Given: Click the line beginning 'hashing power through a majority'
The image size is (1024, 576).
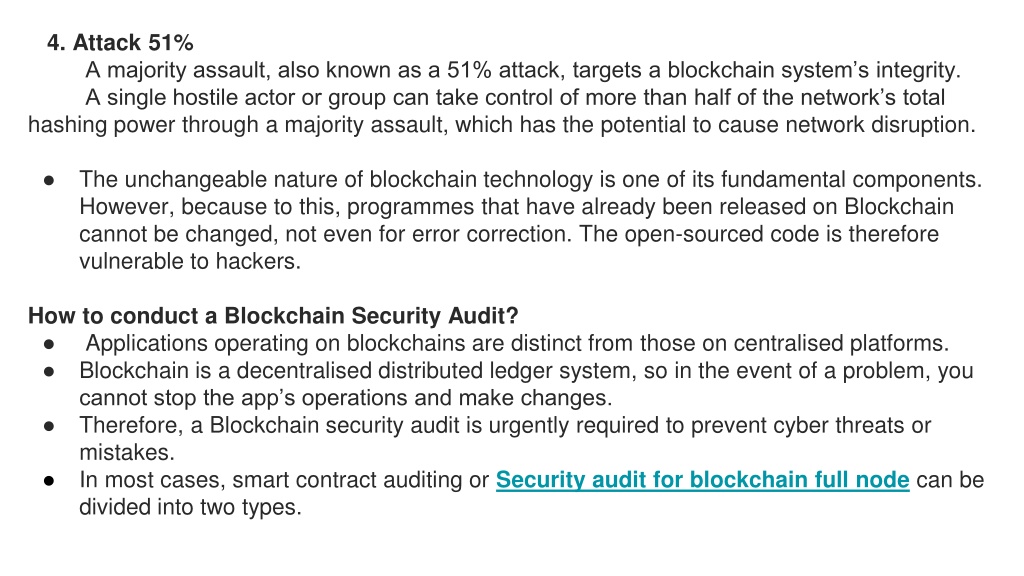Looking at the screenshot, I should (x=502, y=125).
